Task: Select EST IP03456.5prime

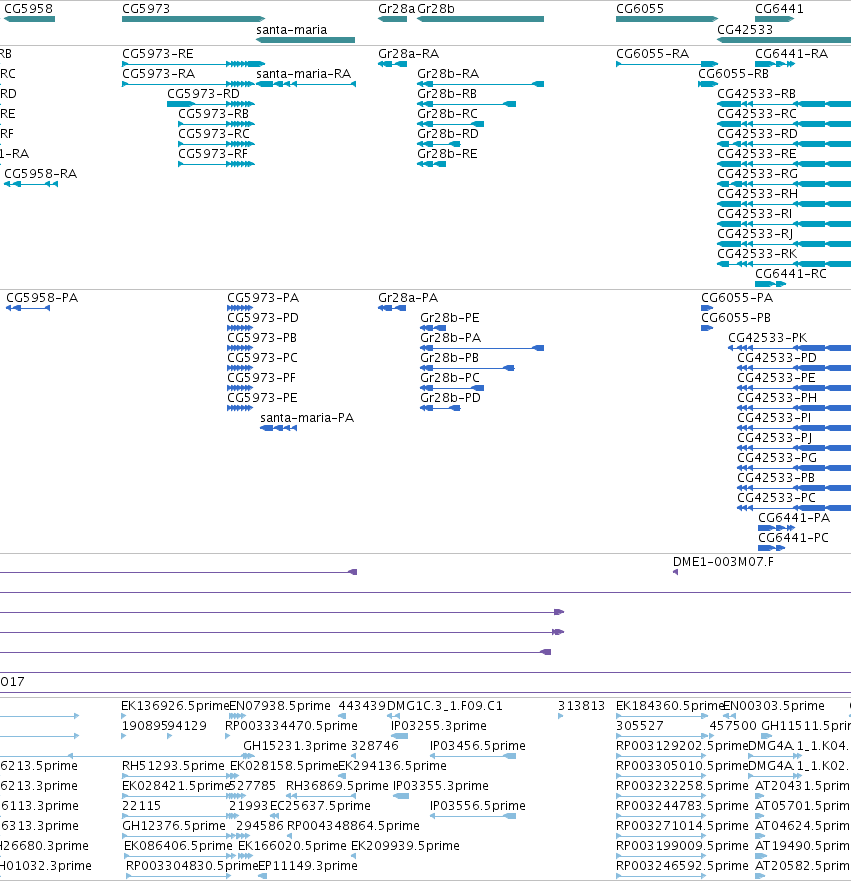Action: coord(477,746)
